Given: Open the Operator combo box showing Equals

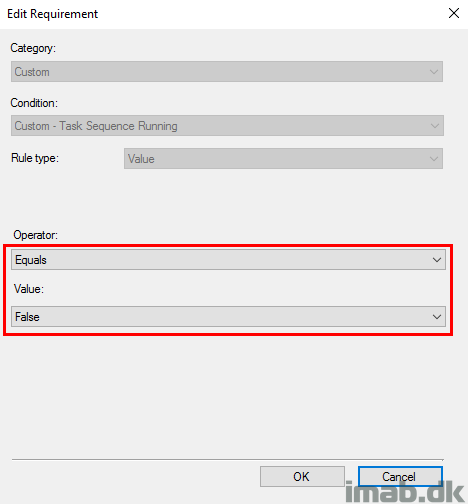Looking at the screenshot, I should coord(228,260).
